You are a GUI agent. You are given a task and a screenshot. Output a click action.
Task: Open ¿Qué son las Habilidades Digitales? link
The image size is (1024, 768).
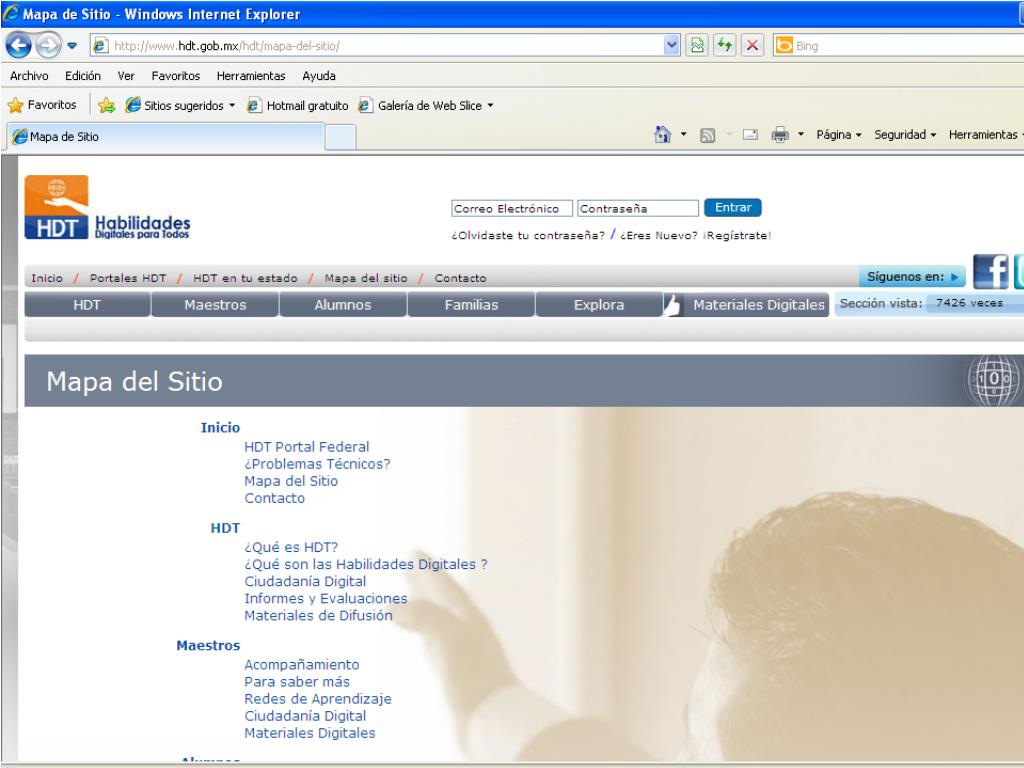pos(366,564)
